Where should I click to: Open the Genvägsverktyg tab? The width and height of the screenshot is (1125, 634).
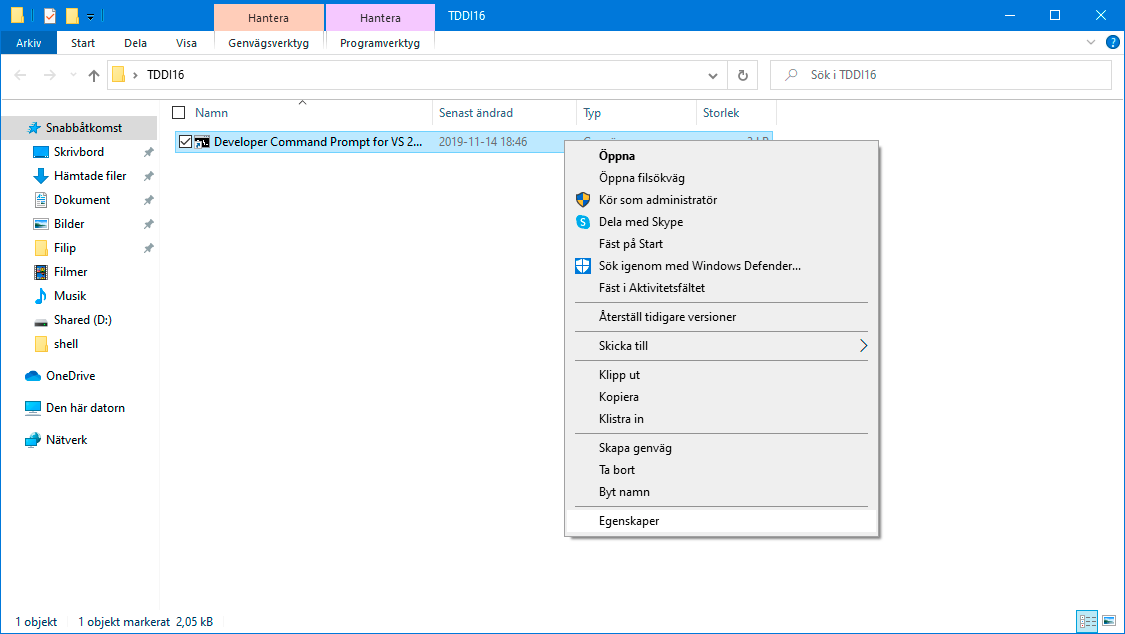pyautogui.click(x=268, y=43)
